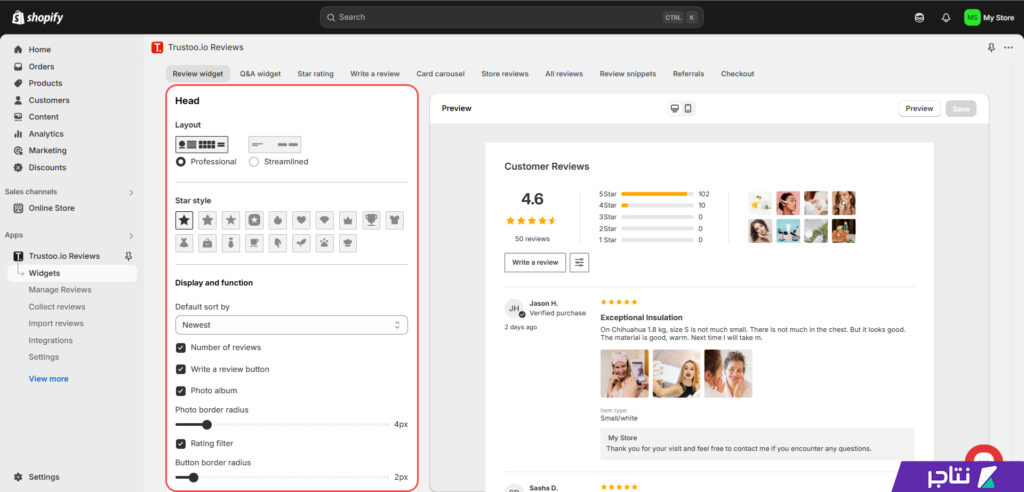Go to Orders in sidebar

coord(41,67)
